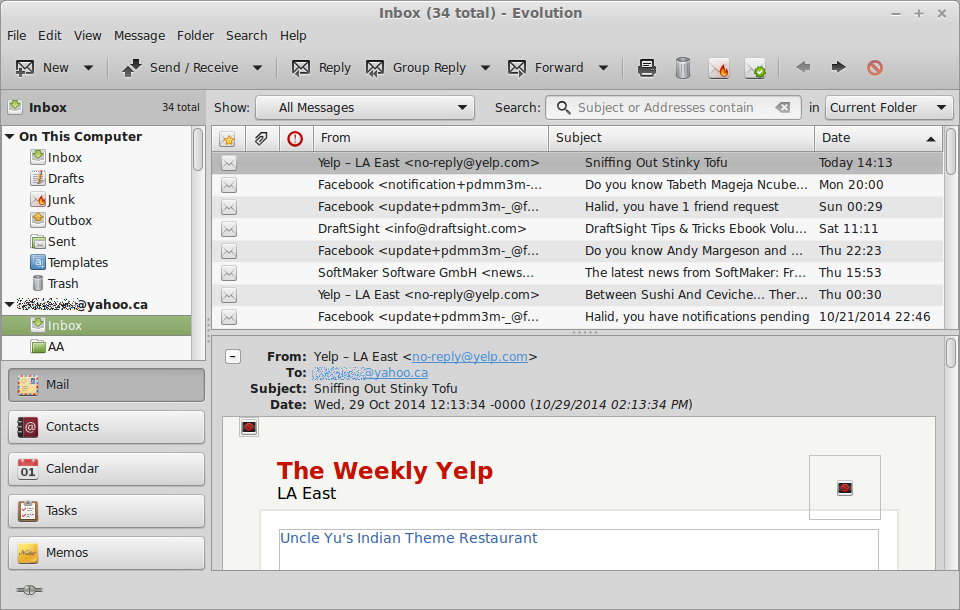Viewport: 960px width, 610px height.
Task: Print the selected message
Action: point(647,68)
